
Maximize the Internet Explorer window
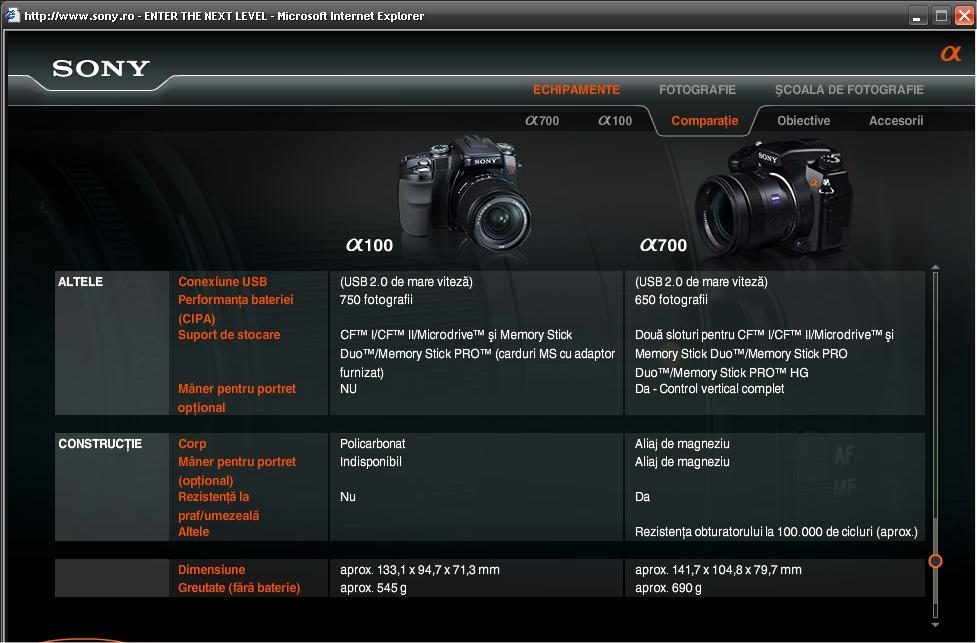point(941,16)
